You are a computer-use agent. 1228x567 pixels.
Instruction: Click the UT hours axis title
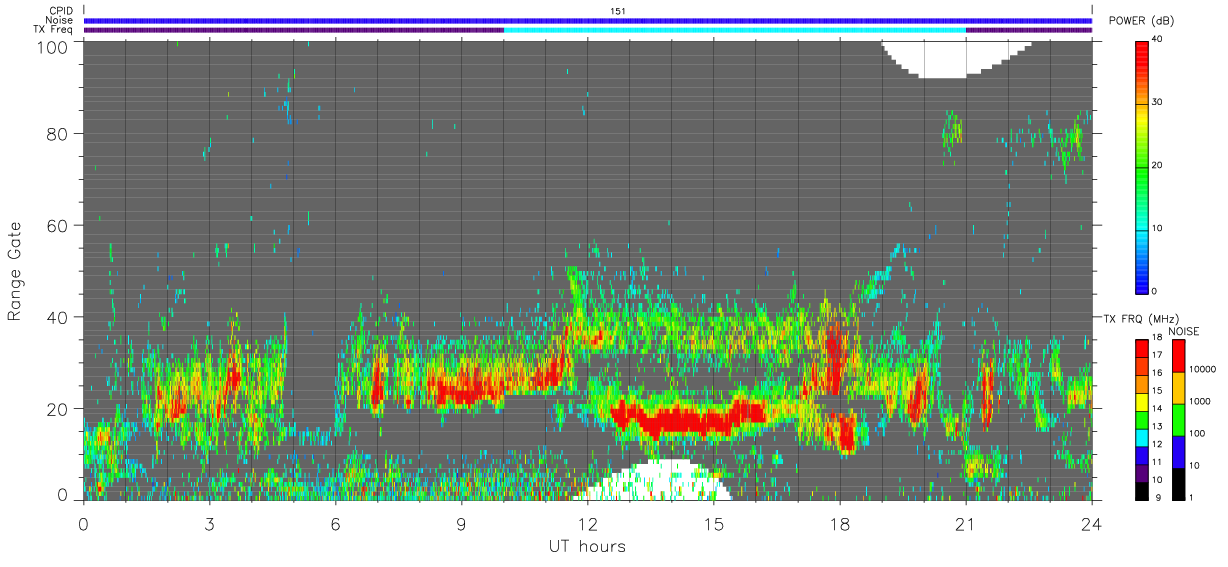coord(587,547)
